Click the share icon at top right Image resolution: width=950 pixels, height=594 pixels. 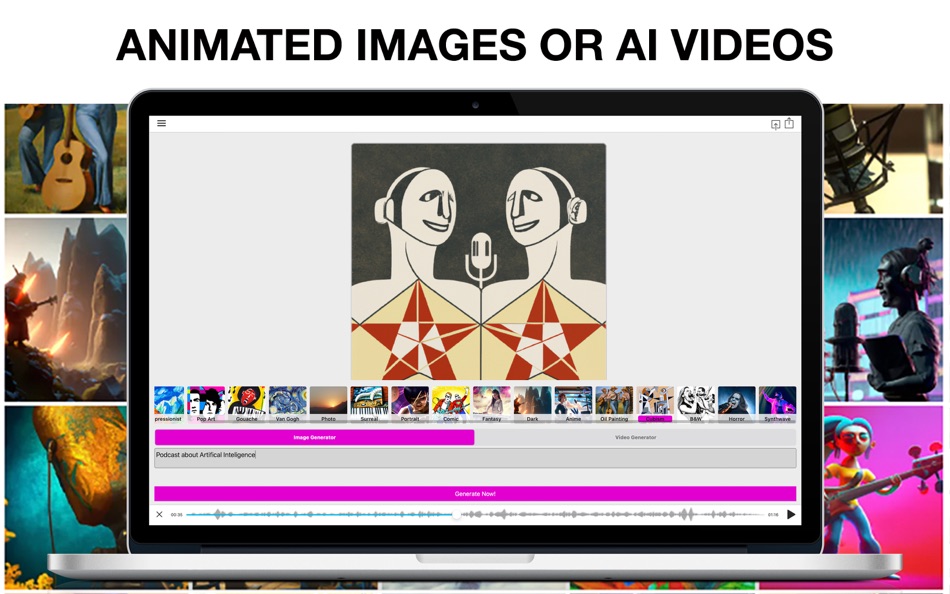[x=789, y=123]
